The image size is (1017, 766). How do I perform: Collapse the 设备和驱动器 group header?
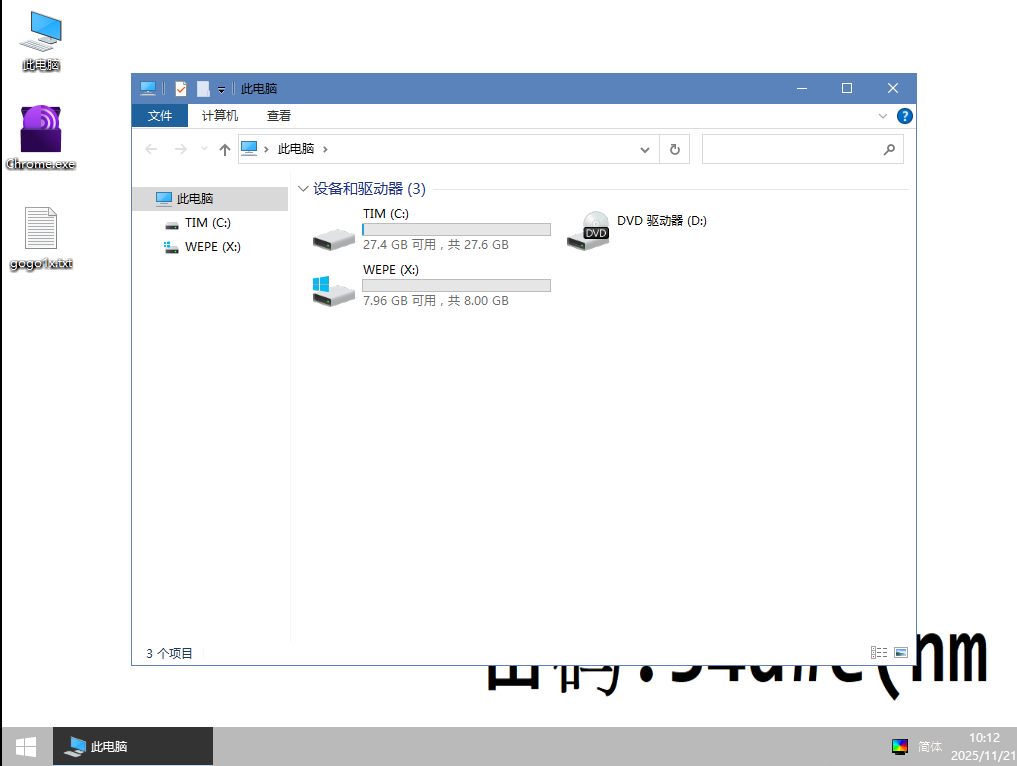click(303, 189)
